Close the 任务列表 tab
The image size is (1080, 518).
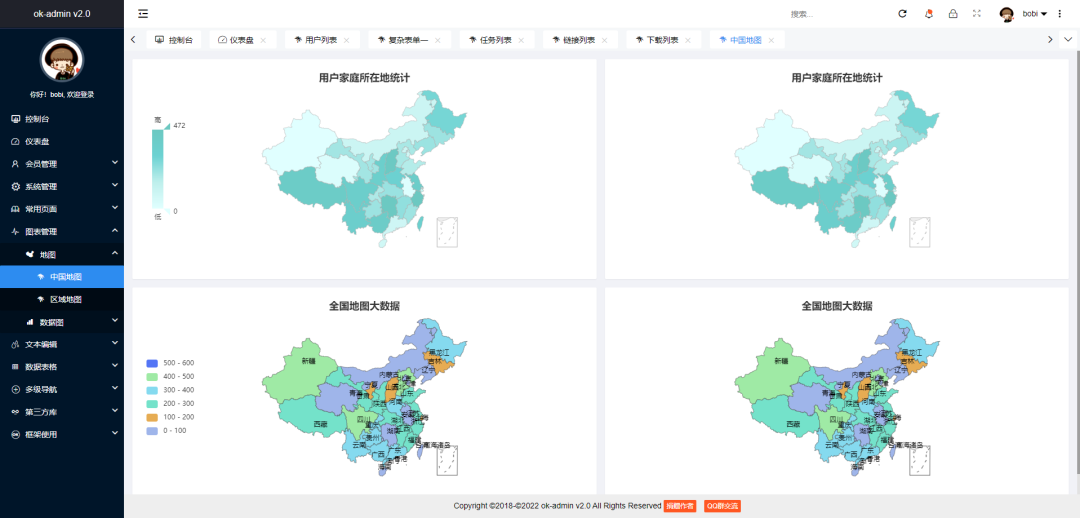click(x=521, y=40)
